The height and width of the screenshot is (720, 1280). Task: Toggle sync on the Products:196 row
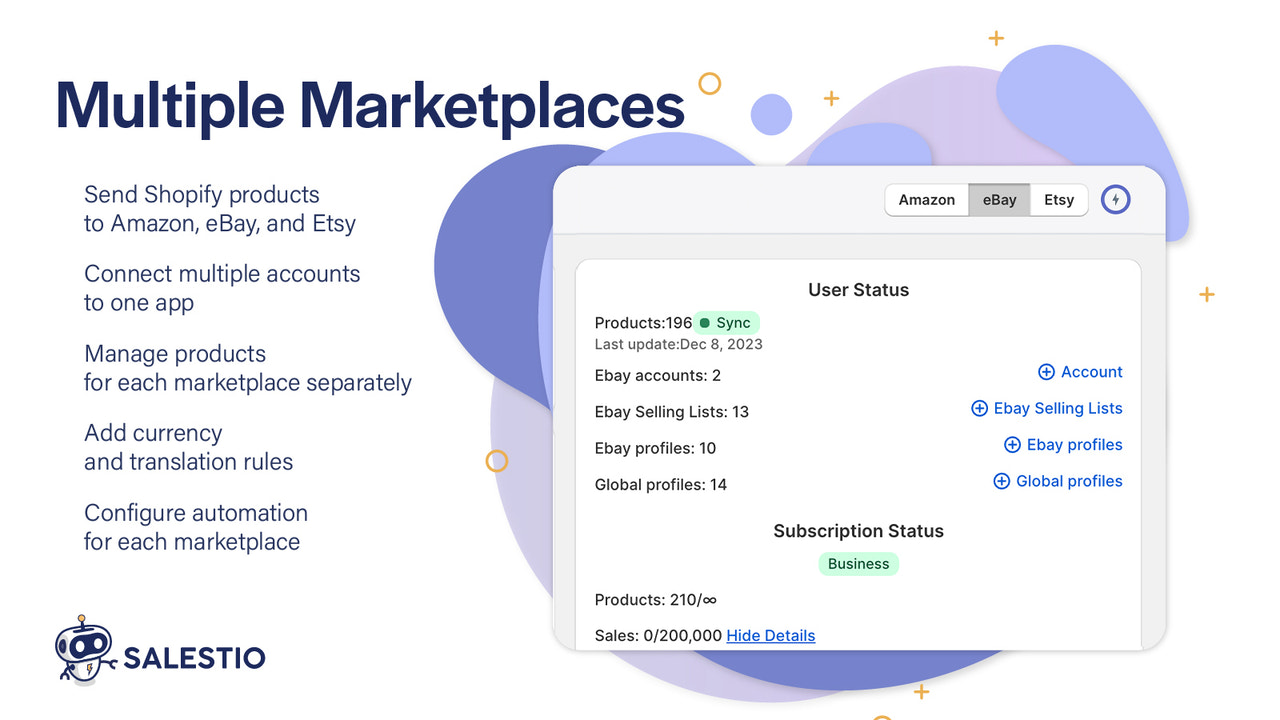coord(727,322)
